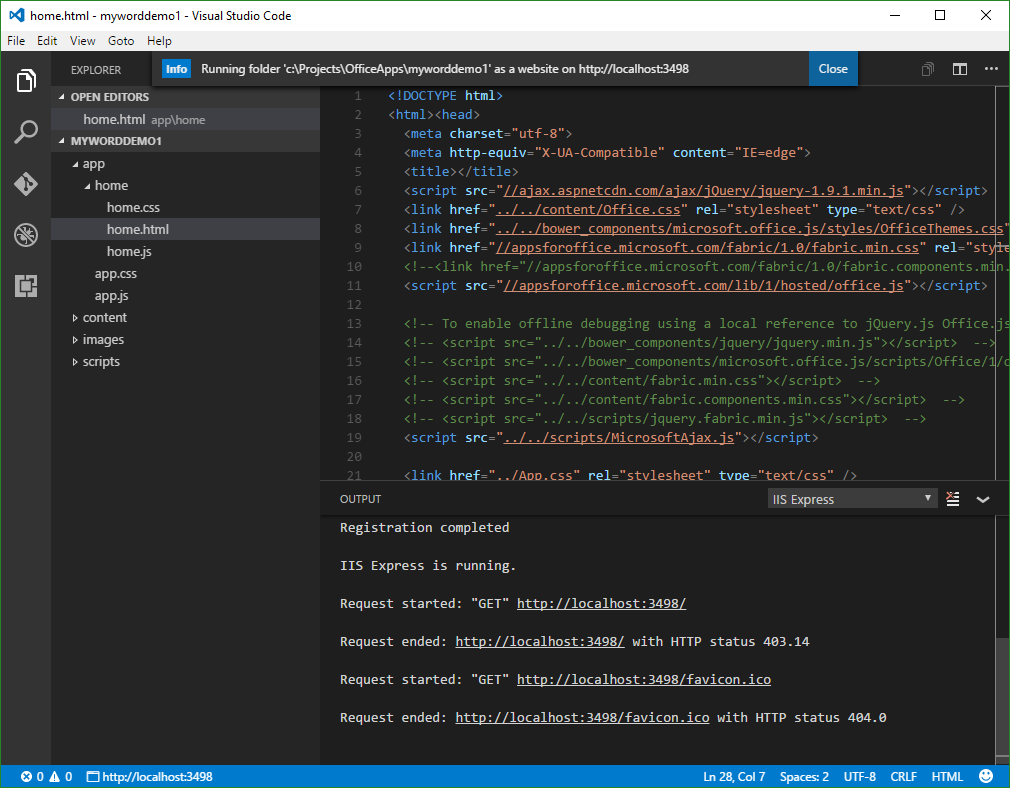Change the CRLF line ending setting
This screenshot has width=1010, height=788.
pyautogui.click(x=903, y=776)
